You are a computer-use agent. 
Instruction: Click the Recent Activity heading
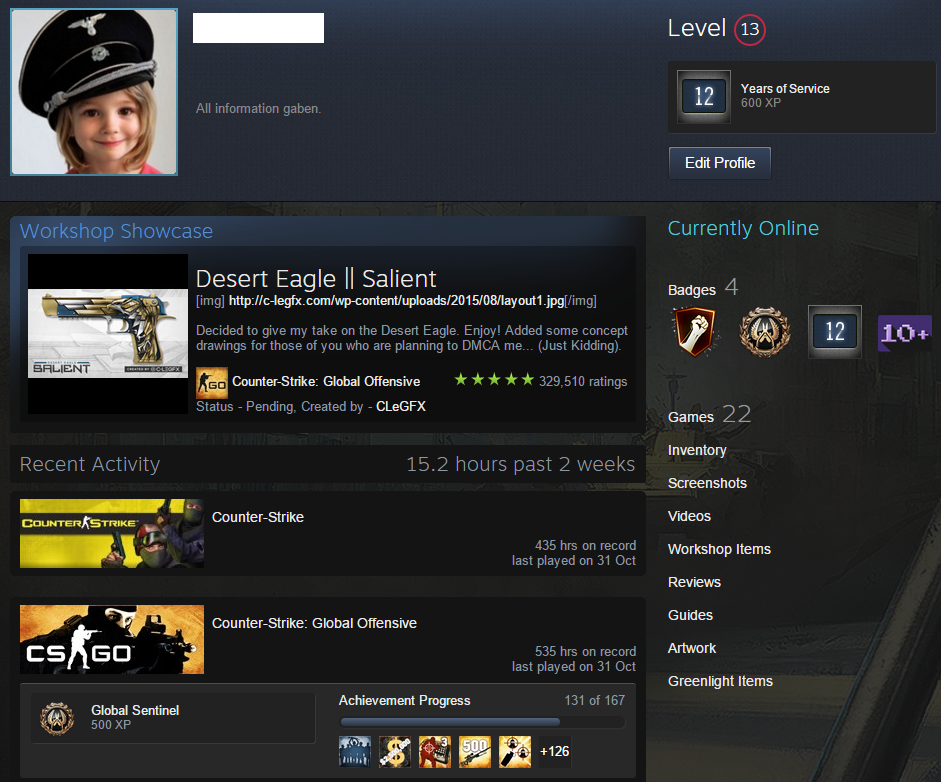90,464
